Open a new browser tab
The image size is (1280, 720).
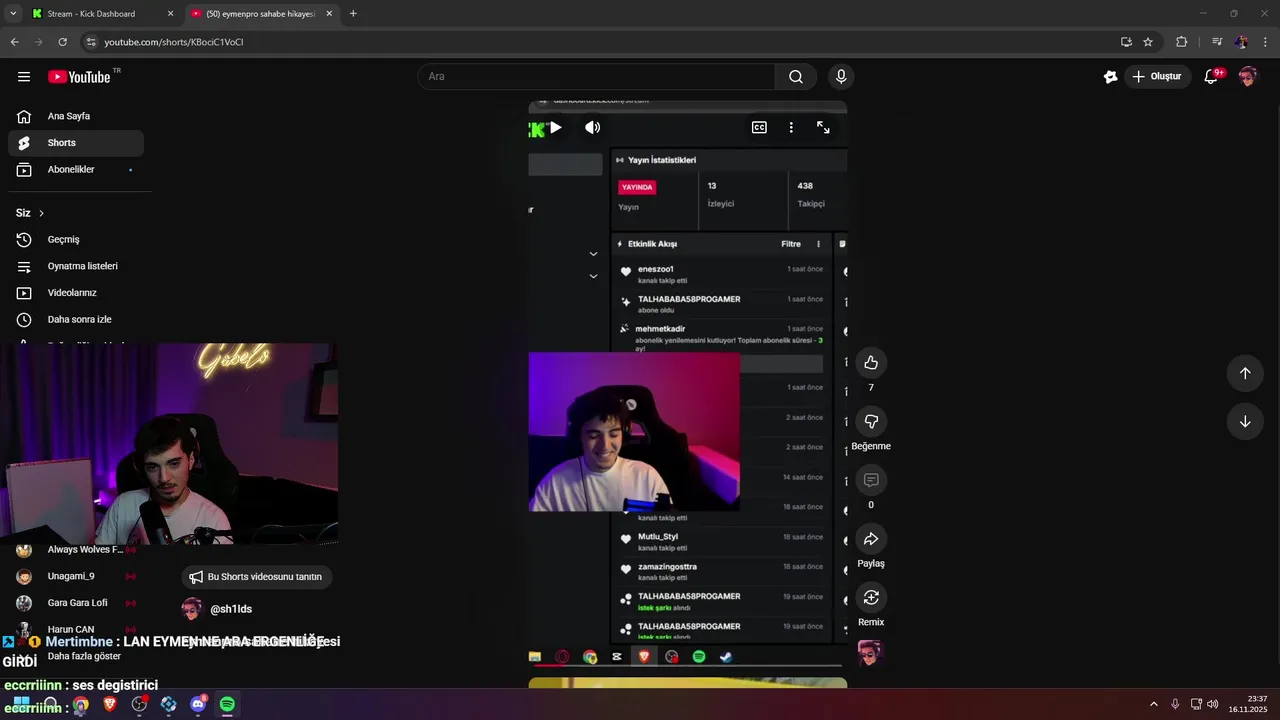pyautogui.click(x=353, y=14)
